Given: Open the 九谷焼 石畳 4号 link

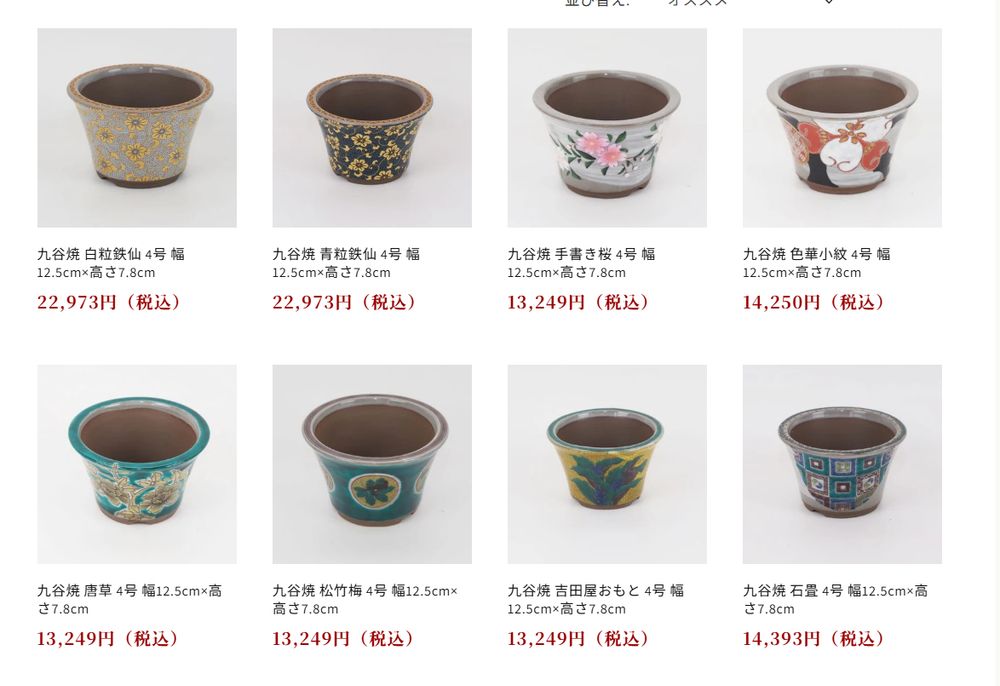Looking at the screenshot, I should tap(835, 599).
